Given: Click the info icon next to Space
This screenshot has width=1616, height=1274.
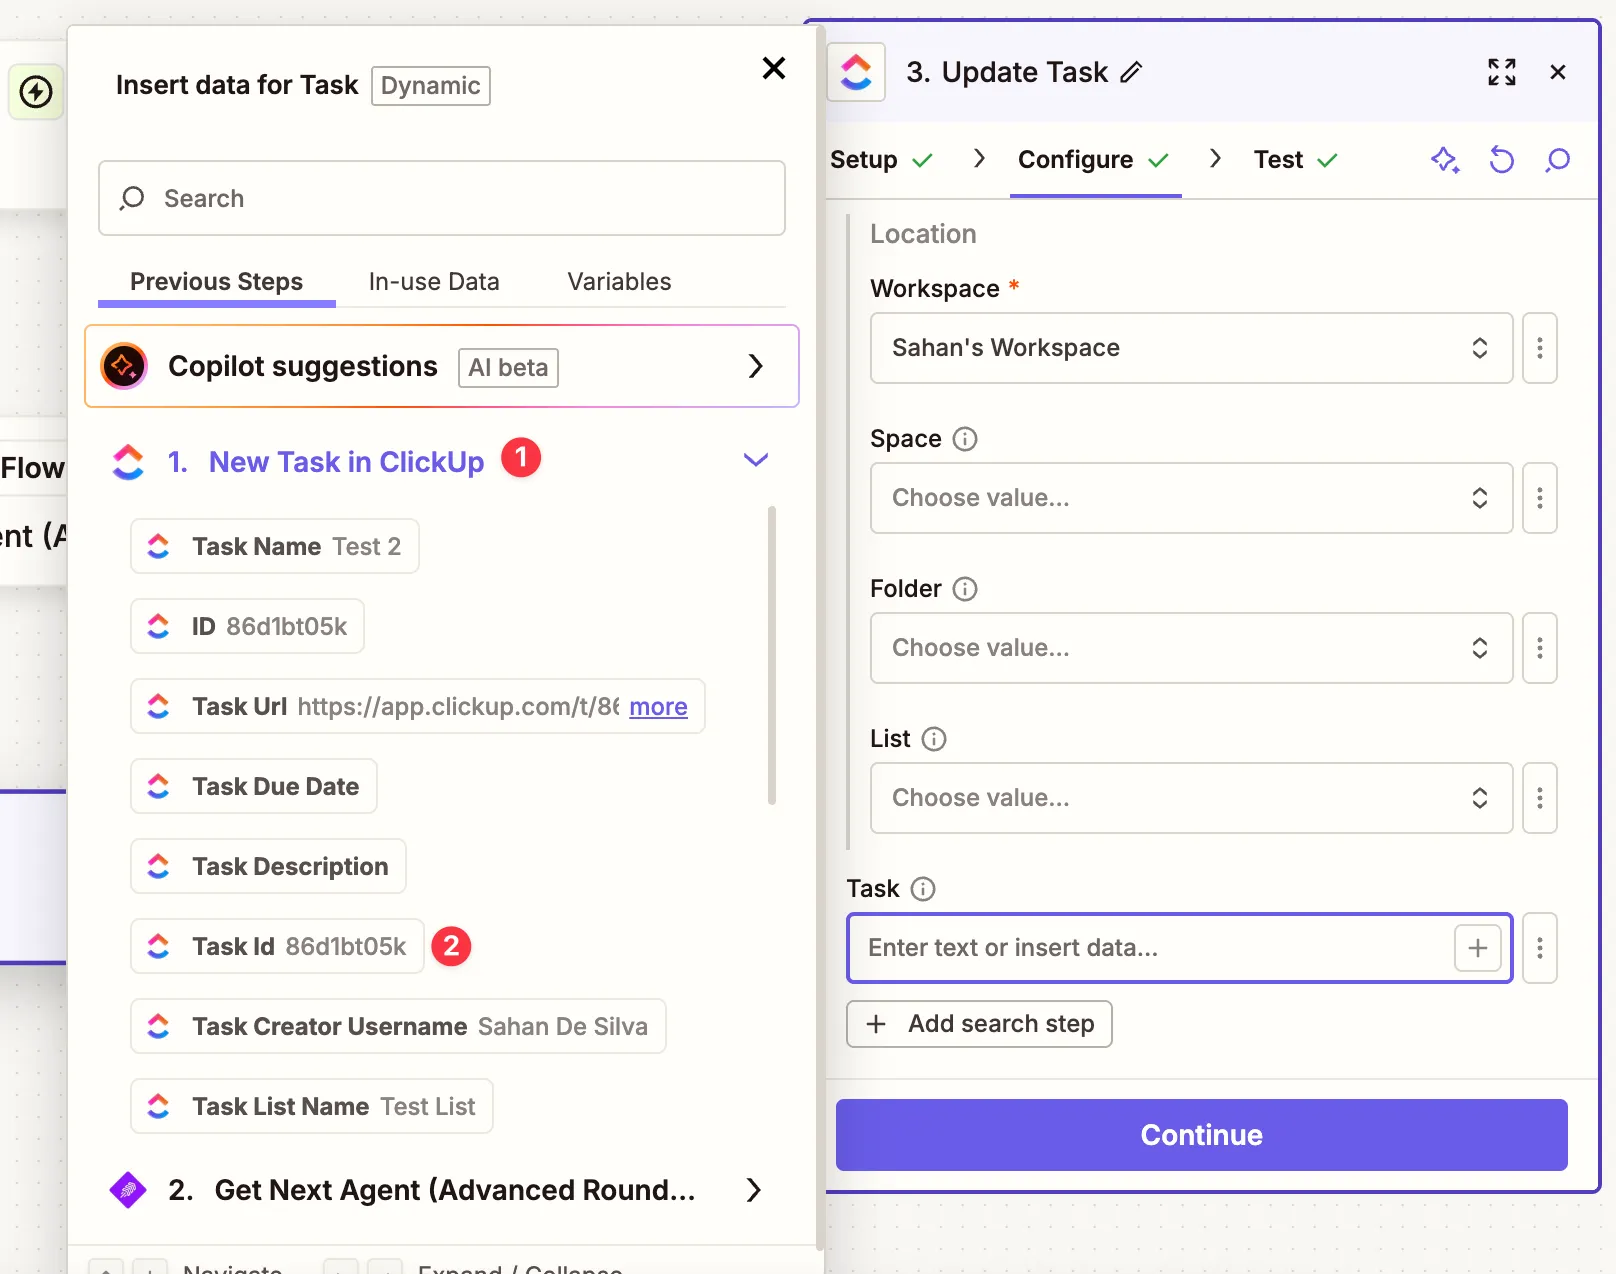Looking at the screenshot, I should pos(964,439).
